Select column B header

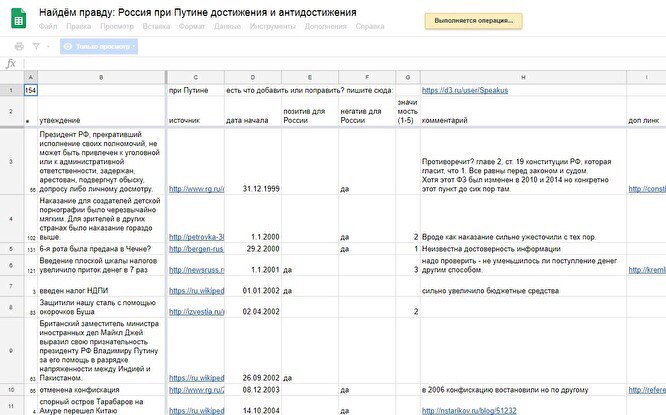click(101, 77)
